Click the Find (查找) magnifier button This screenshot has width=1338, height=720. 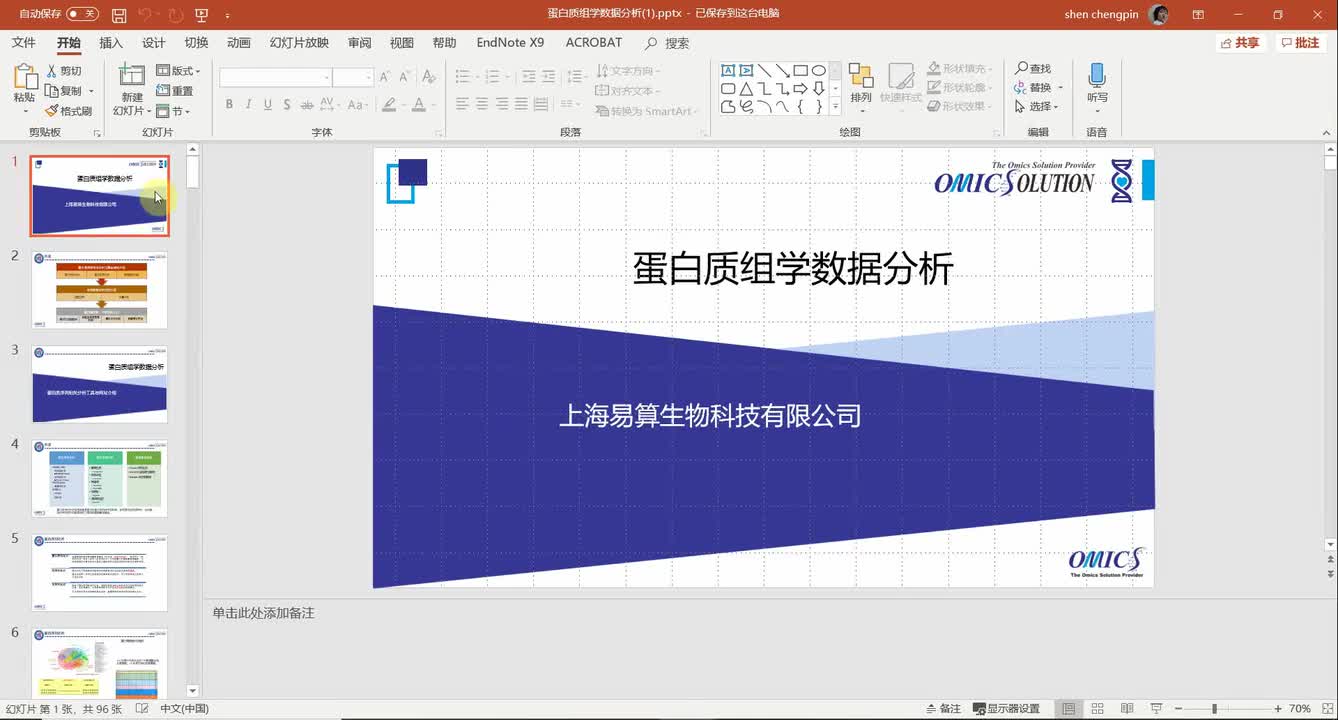[x=1033, y=69]
